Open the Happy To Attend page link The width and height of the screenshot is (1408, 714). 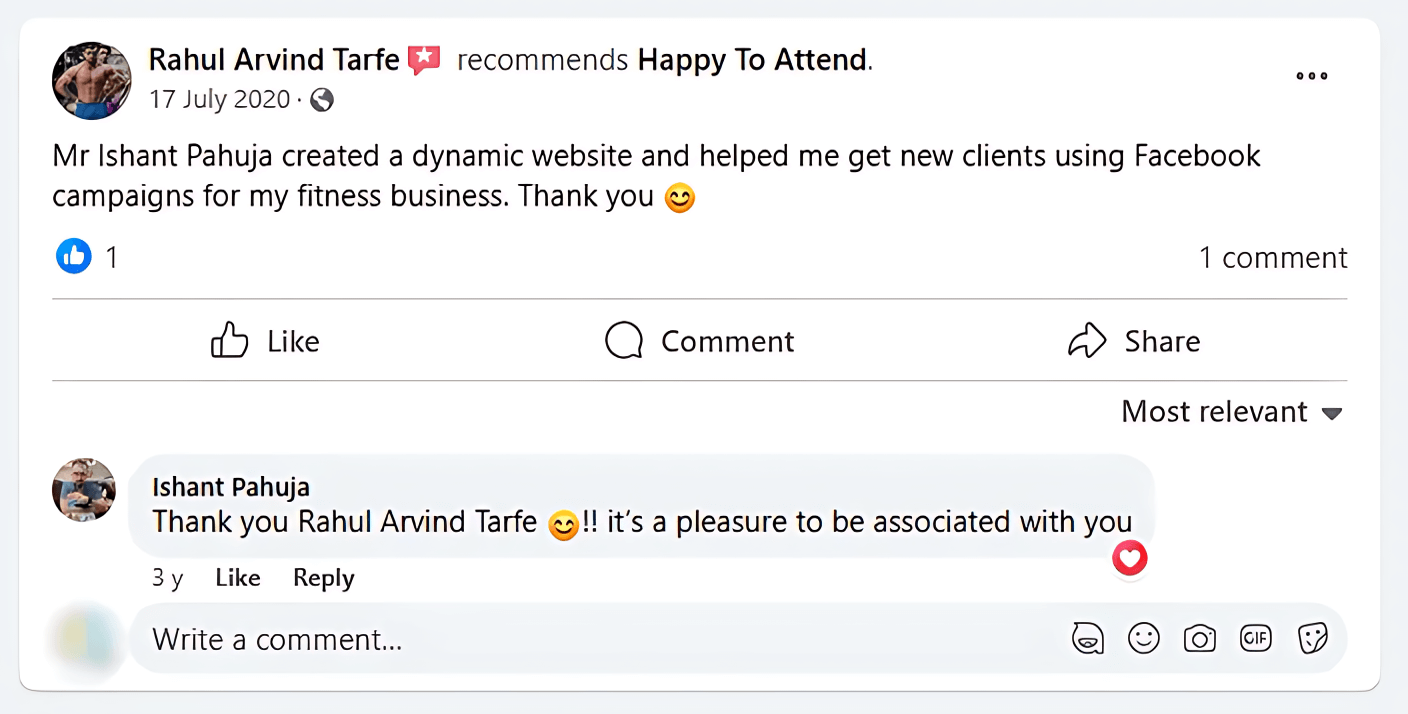[x=752, y=60]
